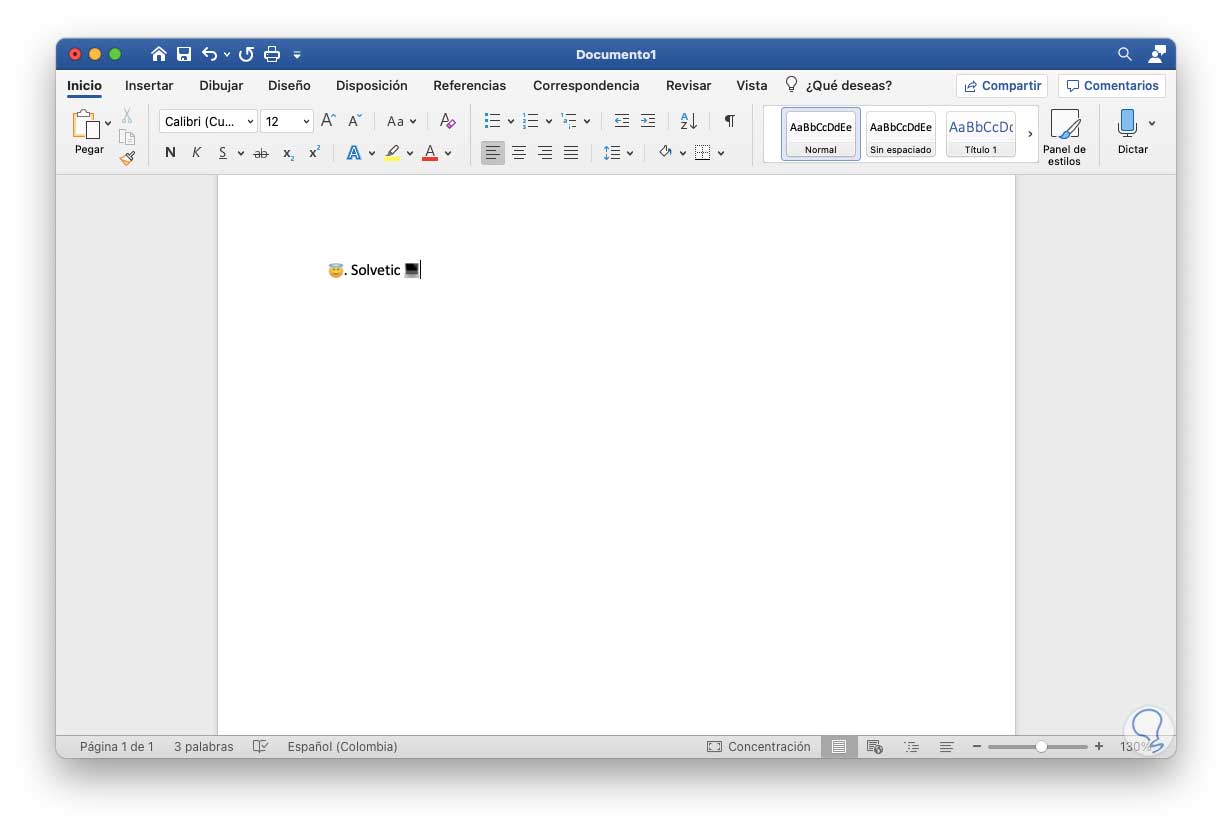Align text right
Viewport: 1232px width, 832px height.
545,153
